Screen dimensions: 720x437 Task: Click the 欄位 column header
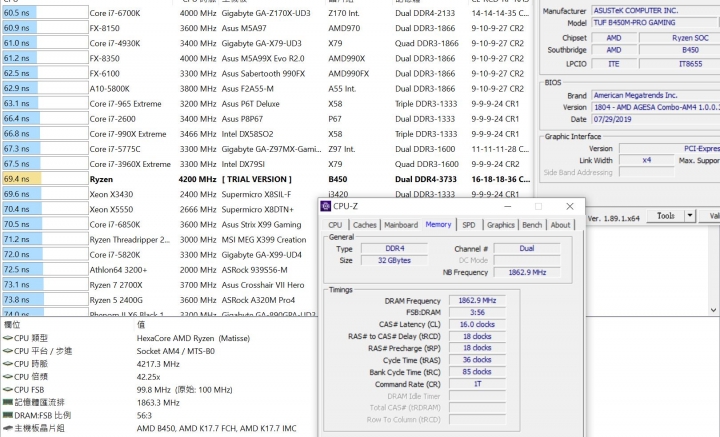coord(12,325)
